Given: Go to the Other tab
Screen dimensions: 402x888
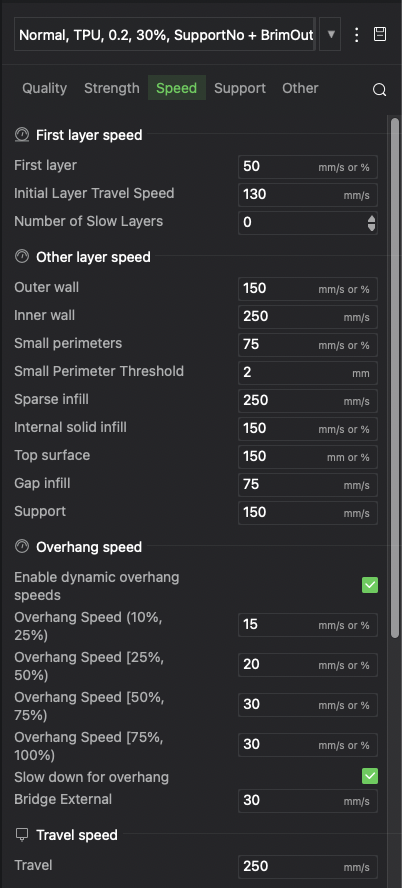Looking at the screenshot, I should tap(300, 88).
